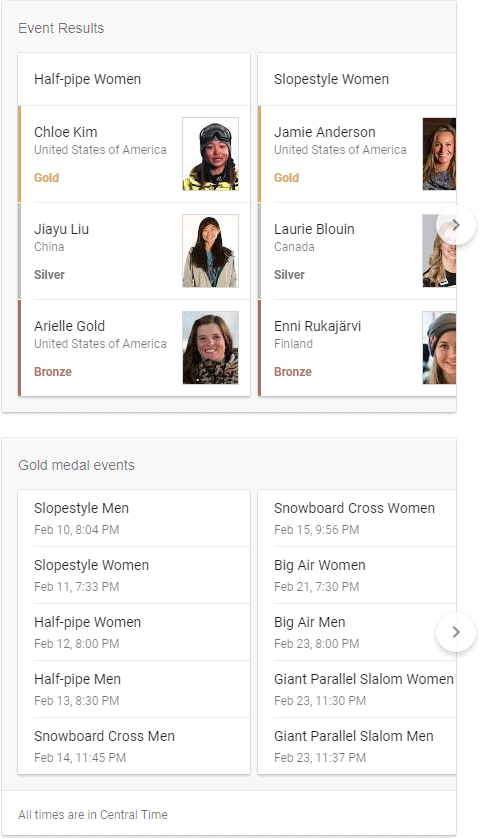Open Jamie Anderson's profile photo
Viewport: 482px width, 839px height.
pos(439,154)
